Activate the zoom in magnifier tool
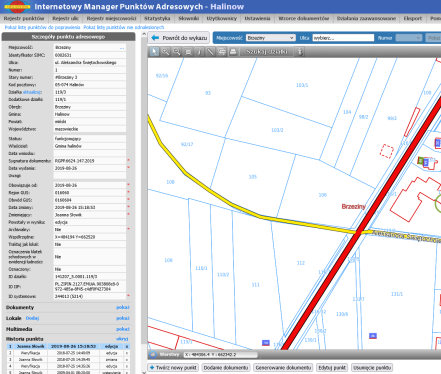 (165, 52)
